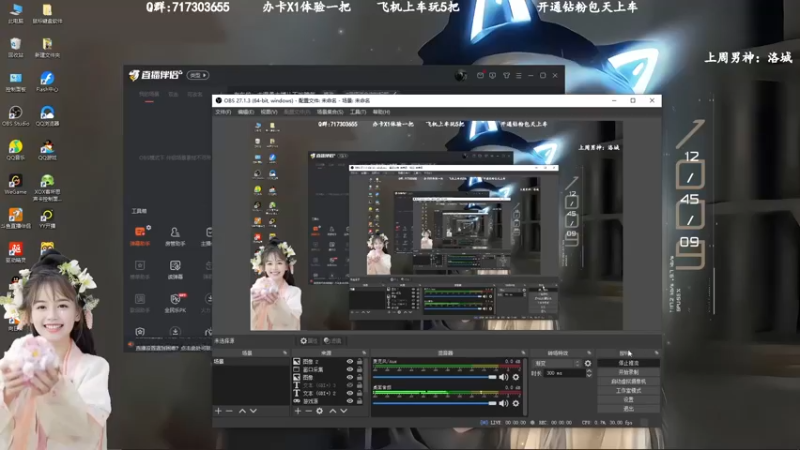Move selected source down in Sources list
The image size is (800, 450).
pyautogui.click(x=344, y=411)
